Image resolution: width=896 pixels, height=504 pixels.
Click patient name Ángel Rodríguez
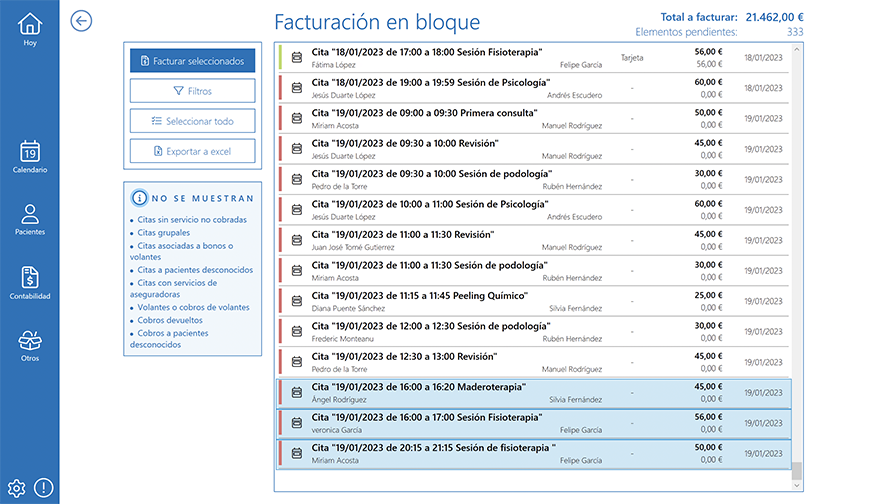pyautogui.click(x=339, y=399)
